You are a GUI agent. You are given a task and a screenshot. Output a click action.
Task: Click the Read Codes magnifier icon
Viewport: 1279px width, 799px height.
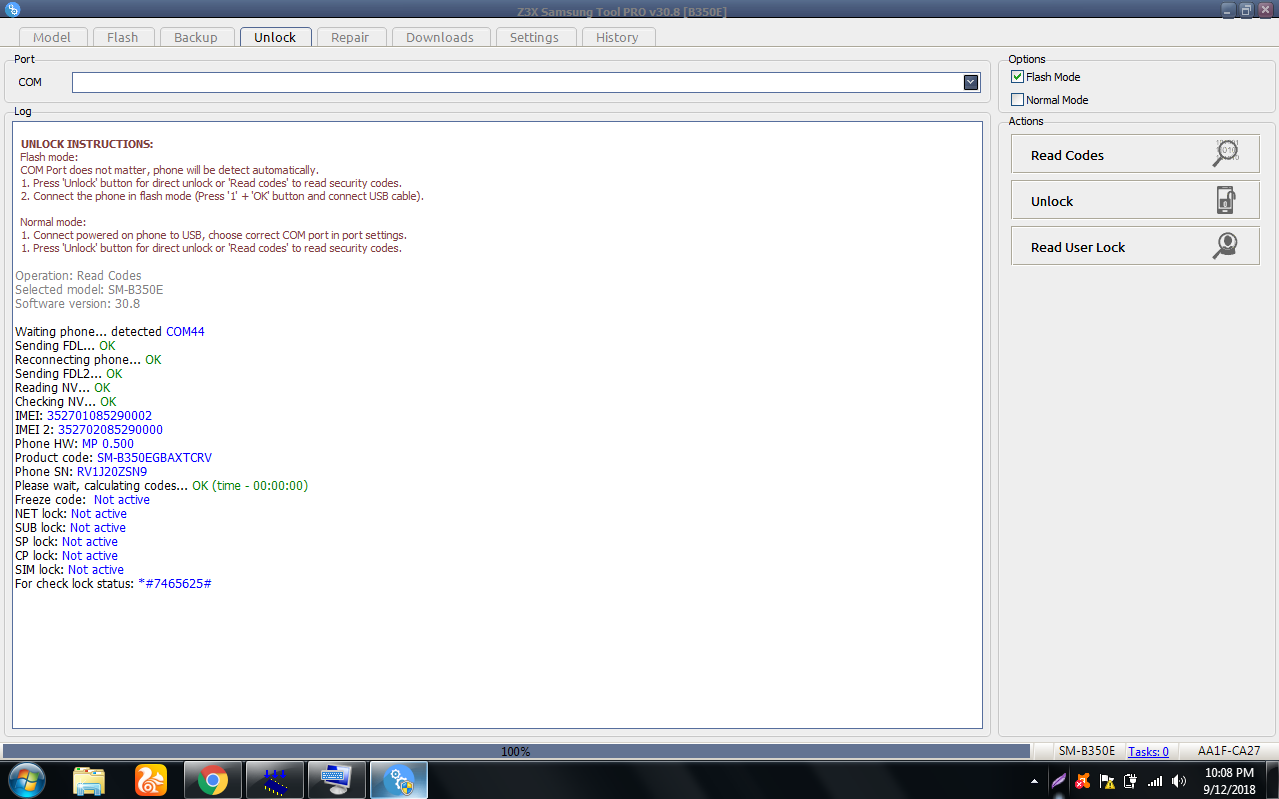point(1226,153)
